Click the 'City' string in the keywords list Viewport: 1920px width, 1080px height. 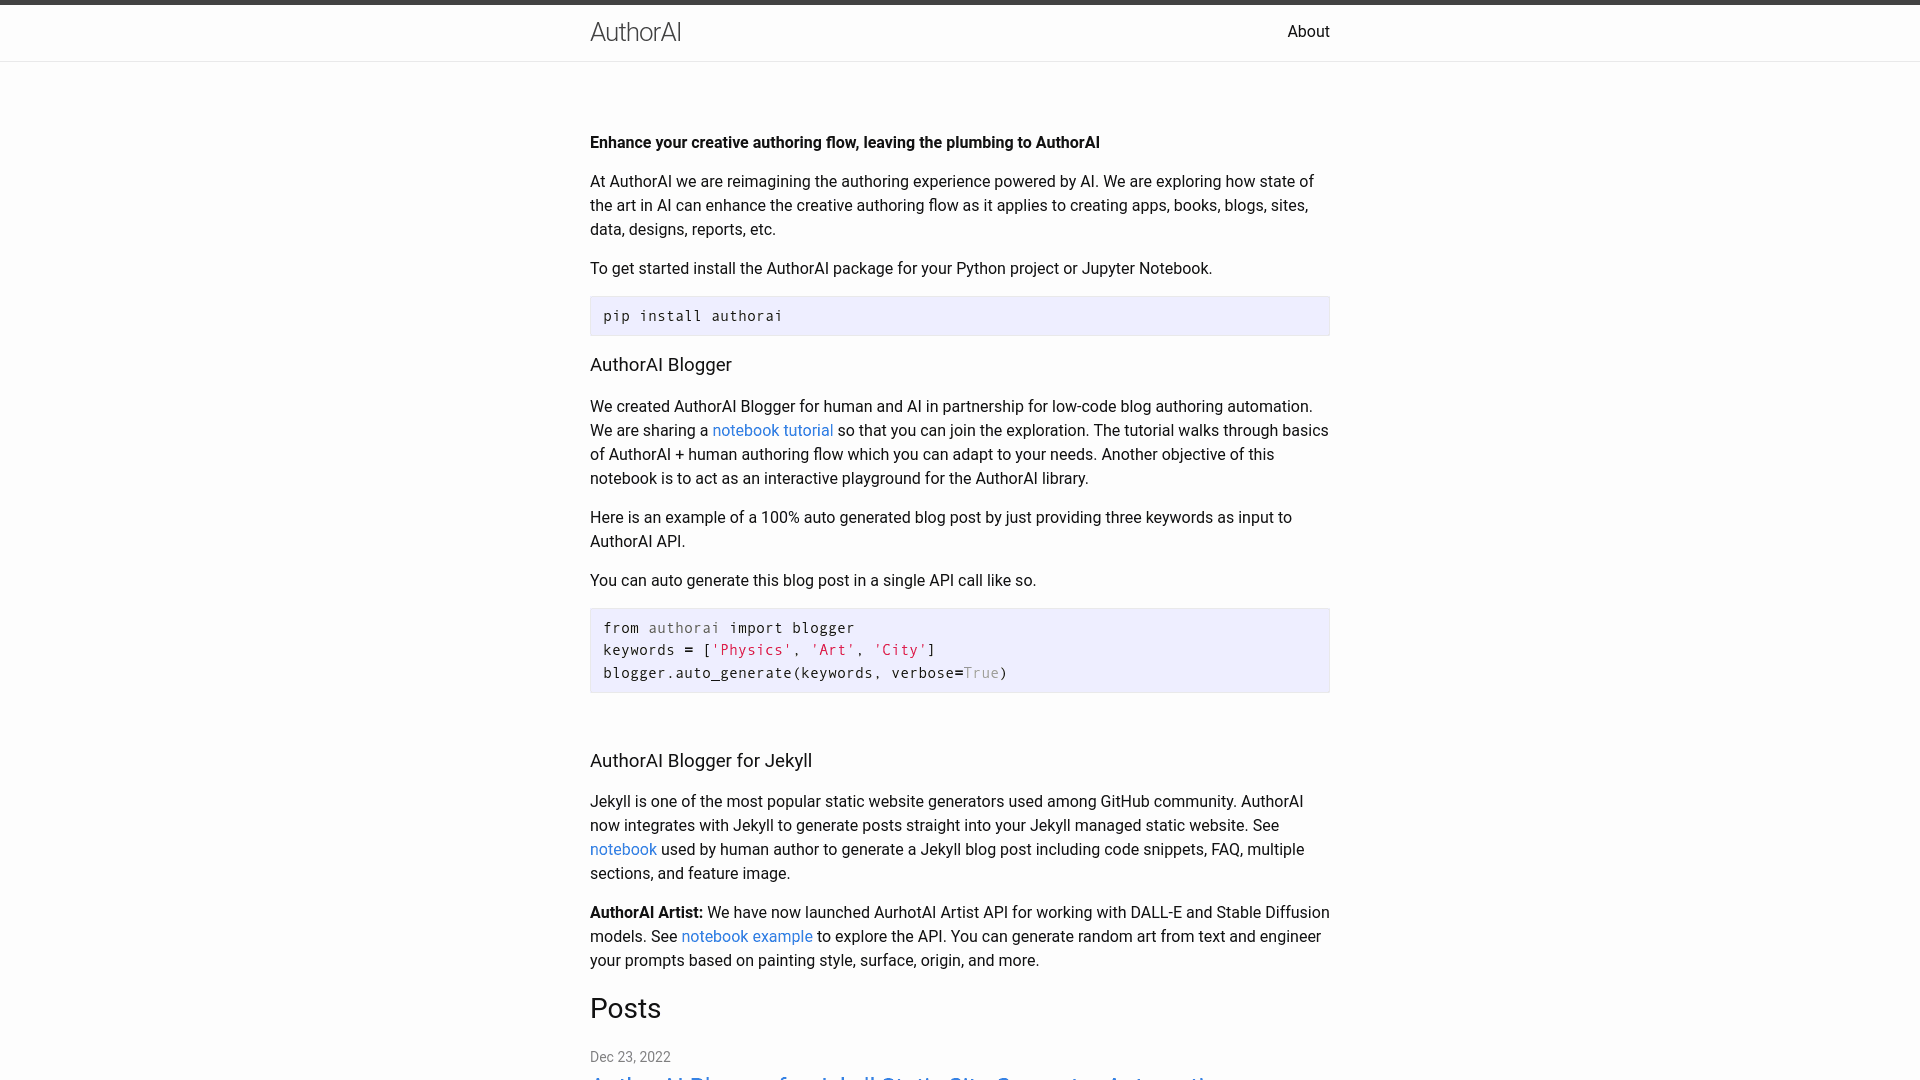pos(901,650)
